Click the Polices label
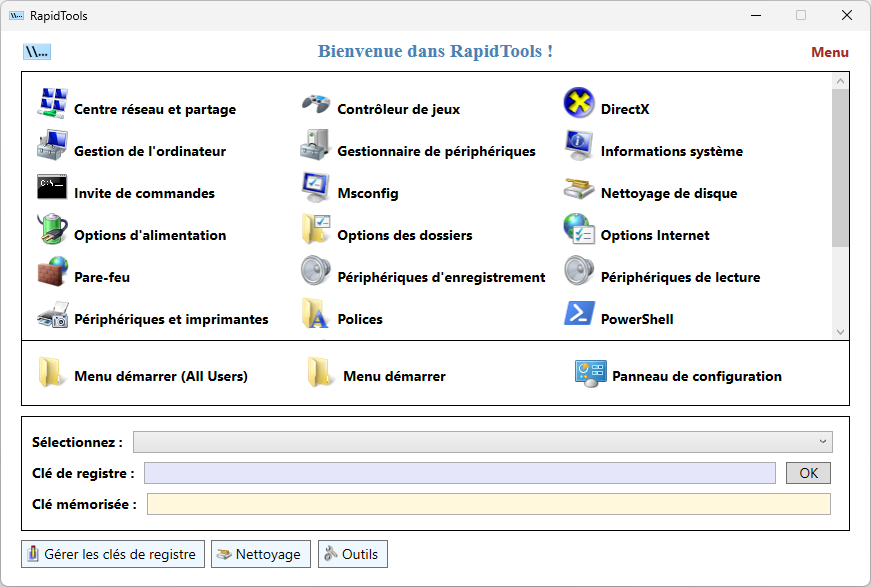871x587 pixels. coord(360,319)
